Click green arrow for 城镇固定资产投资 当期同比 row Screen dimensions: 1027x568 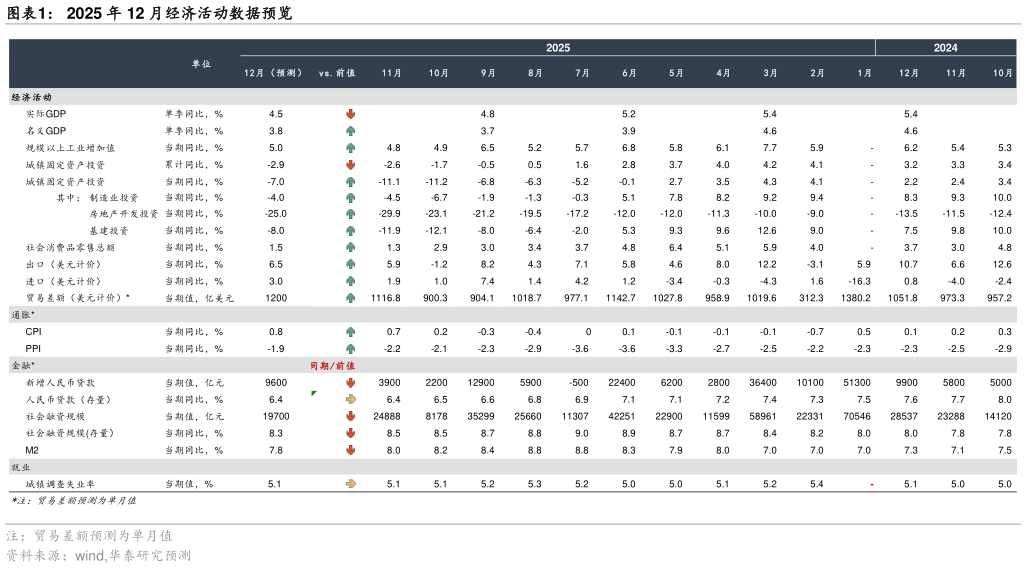(x=350, y=181)
